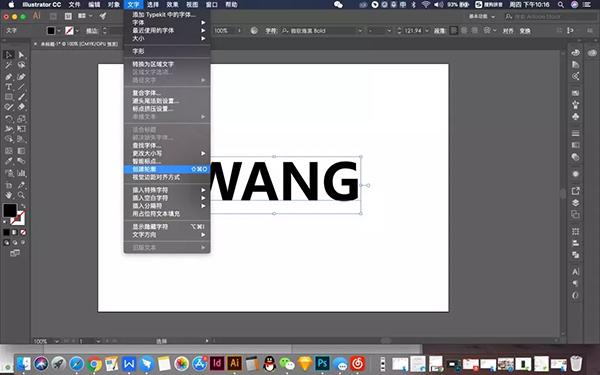Choose Draw Inside mode

point(23,242)
